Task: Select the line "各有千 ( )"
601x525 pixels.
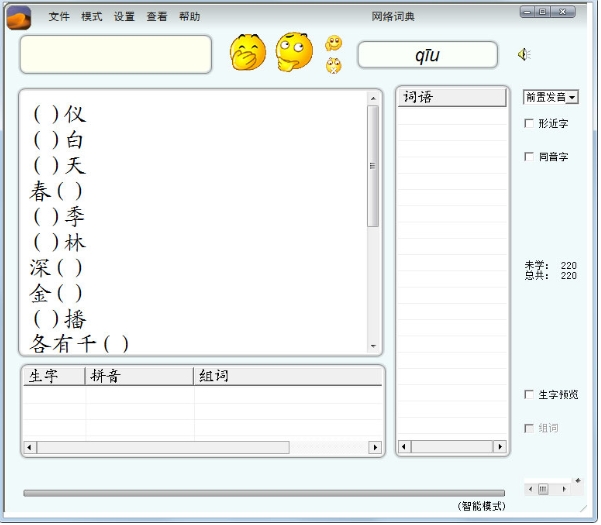Action: click(79, 344)
